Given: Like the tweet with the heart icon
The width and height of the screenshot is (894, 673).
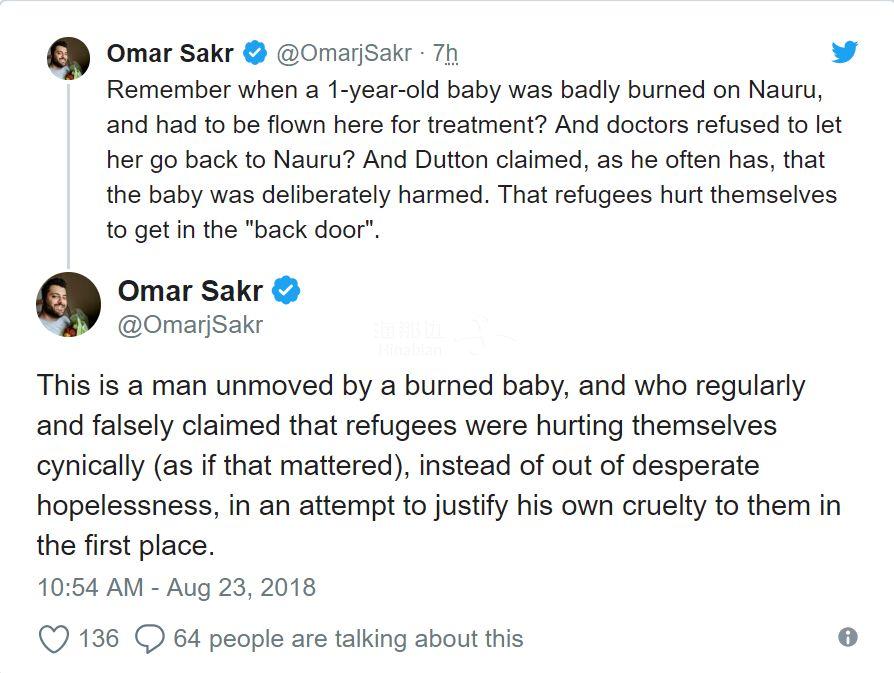Looking at the screenshot, I should point(54,638).
